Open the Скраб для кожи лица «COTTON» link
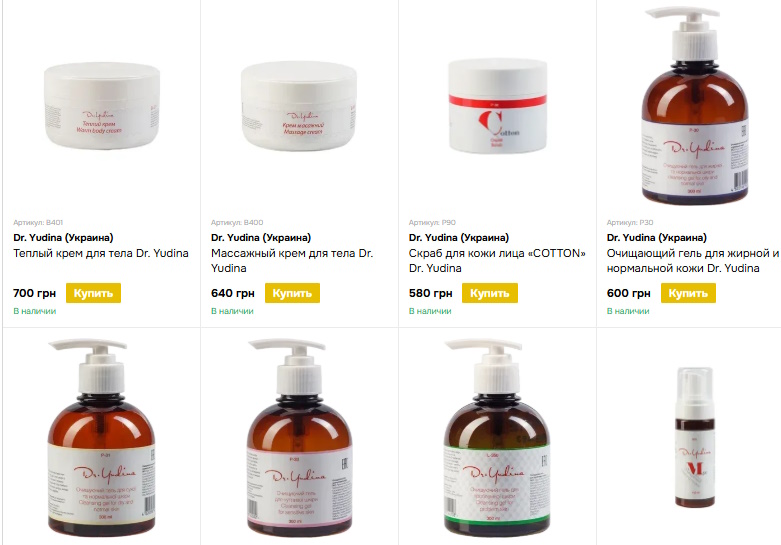The height and width of the screenshot is (545, 781). [x=497, y=261]
